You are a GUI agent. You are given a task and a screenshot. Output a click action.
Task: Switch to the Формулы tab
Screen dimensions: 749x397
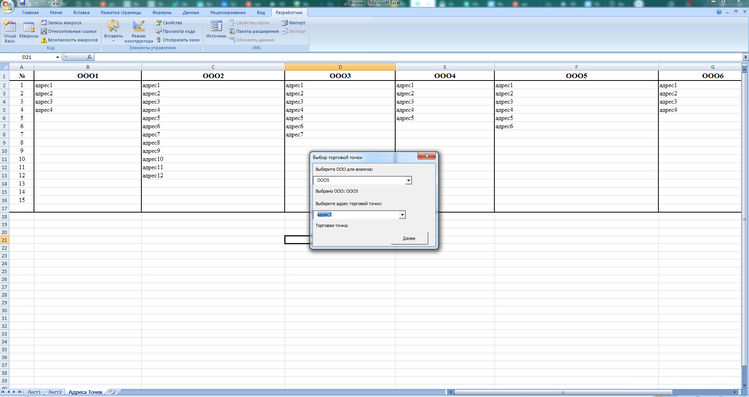point(162,12)
